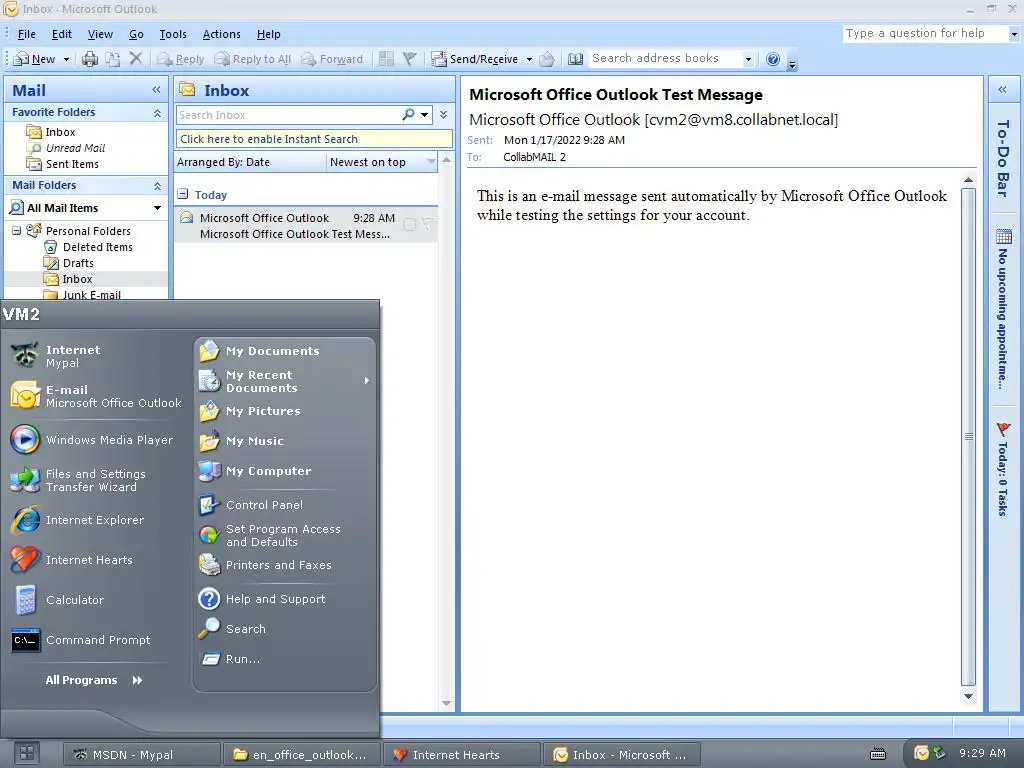The image size is (1024, 768).
Task: Click Newest on top sort header
Action: tap(382, 162)
